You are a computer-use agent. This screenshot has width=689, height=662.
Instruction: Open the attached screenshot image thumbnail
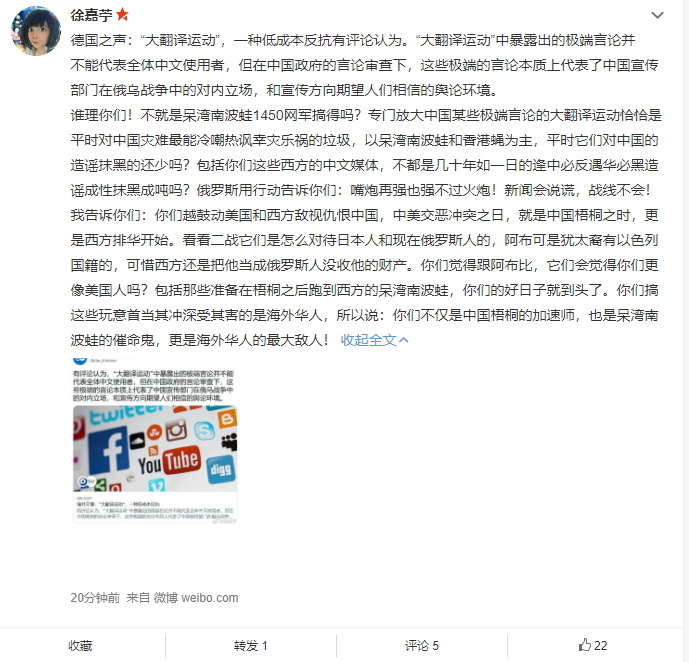click(155, 441)
